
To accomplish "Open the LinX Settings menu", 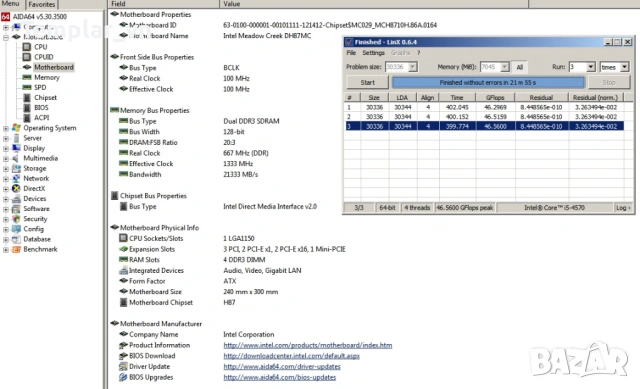I will (x=373, y=53).
